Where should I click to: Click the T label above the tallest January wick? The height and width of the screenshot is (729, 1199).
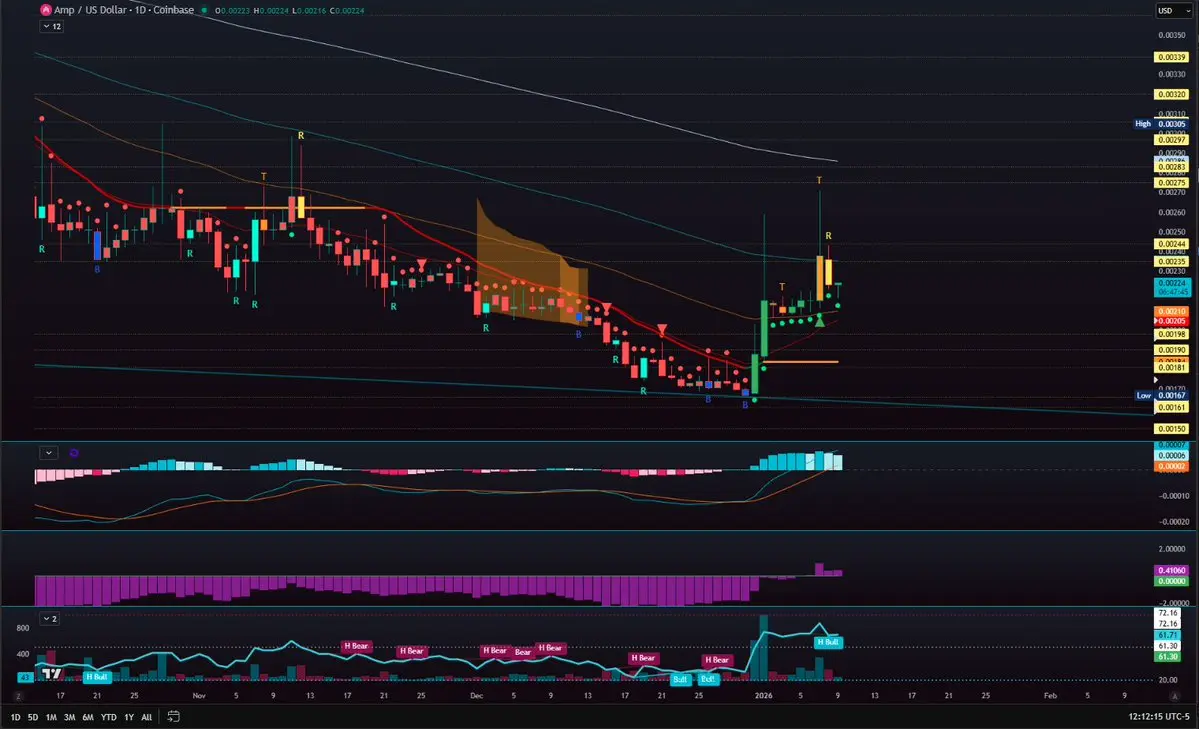tap(819, 181)
